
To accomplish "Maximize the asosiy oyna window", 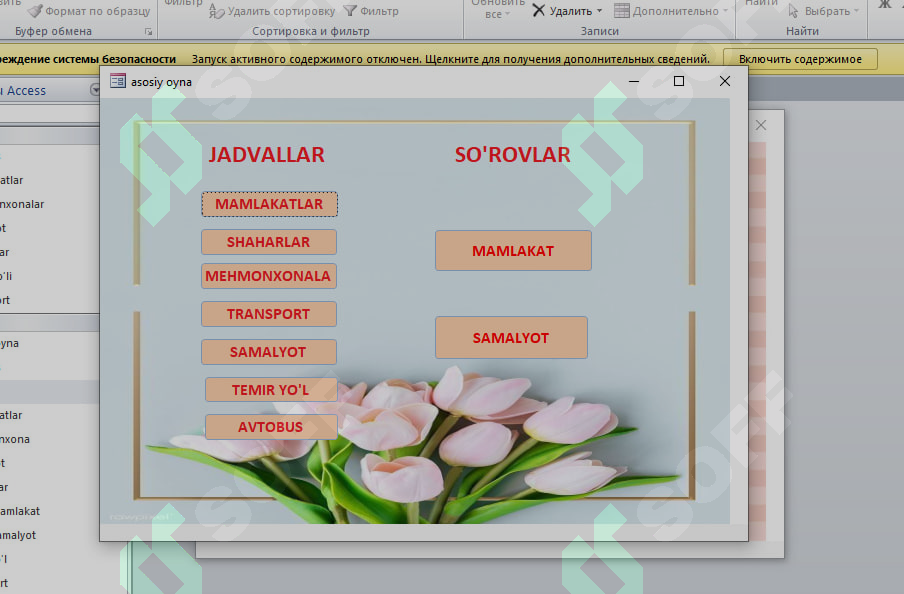I will coord(679,81).
